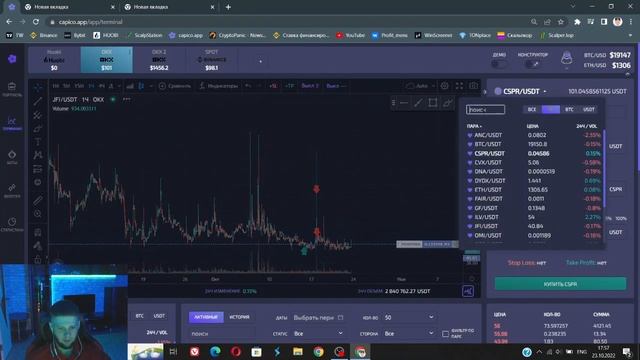
Task: Bookmark this page with star icon
Action: tap(561, 22)
